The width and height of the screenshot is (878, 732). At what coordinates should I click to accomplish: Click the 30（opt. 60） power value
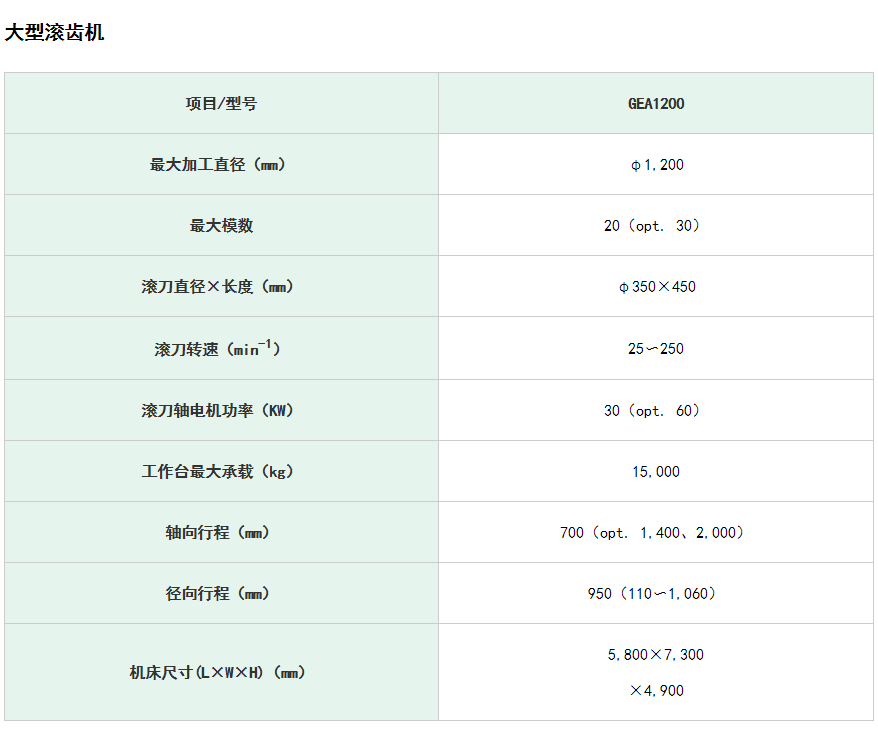[656, 411]
